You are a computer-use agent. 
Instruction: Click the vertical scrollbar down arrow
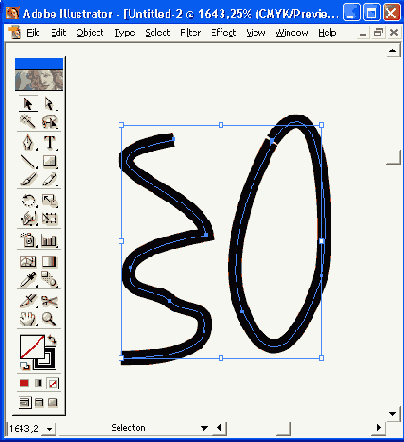[x=393, y=414]
